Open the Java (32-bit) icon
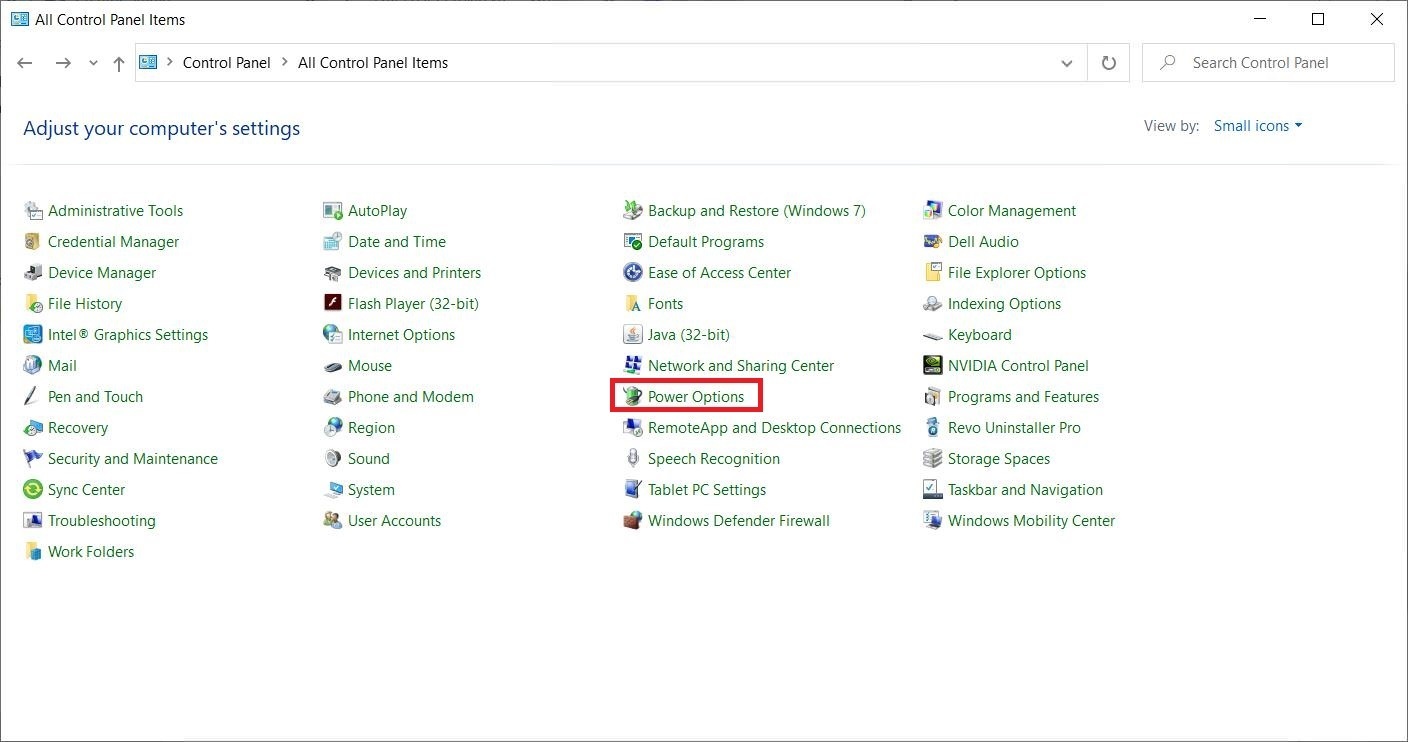Image resolution: width=1408 pixels, height=742 pixels. tap(632, 335)
